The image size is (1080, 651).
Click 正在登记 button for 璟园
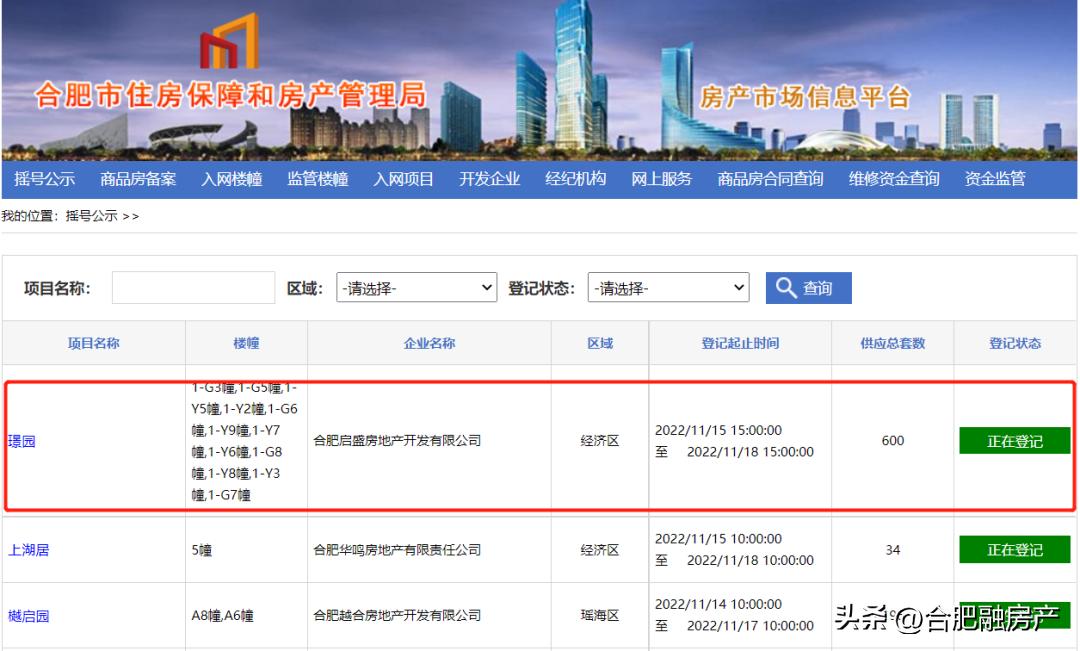[1014, 441]
